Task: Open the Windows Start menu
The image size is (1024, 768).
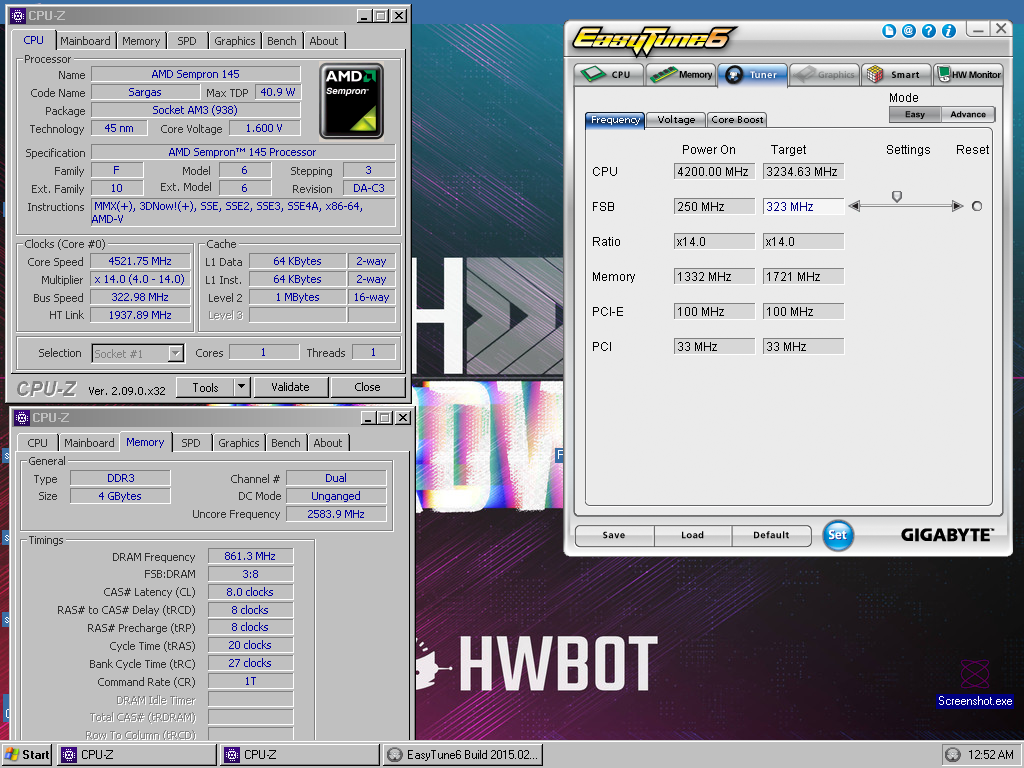Action: point(27,754)
